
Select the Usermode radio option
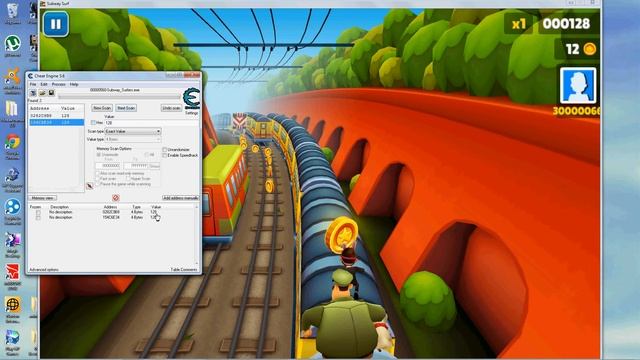point(98,155)
